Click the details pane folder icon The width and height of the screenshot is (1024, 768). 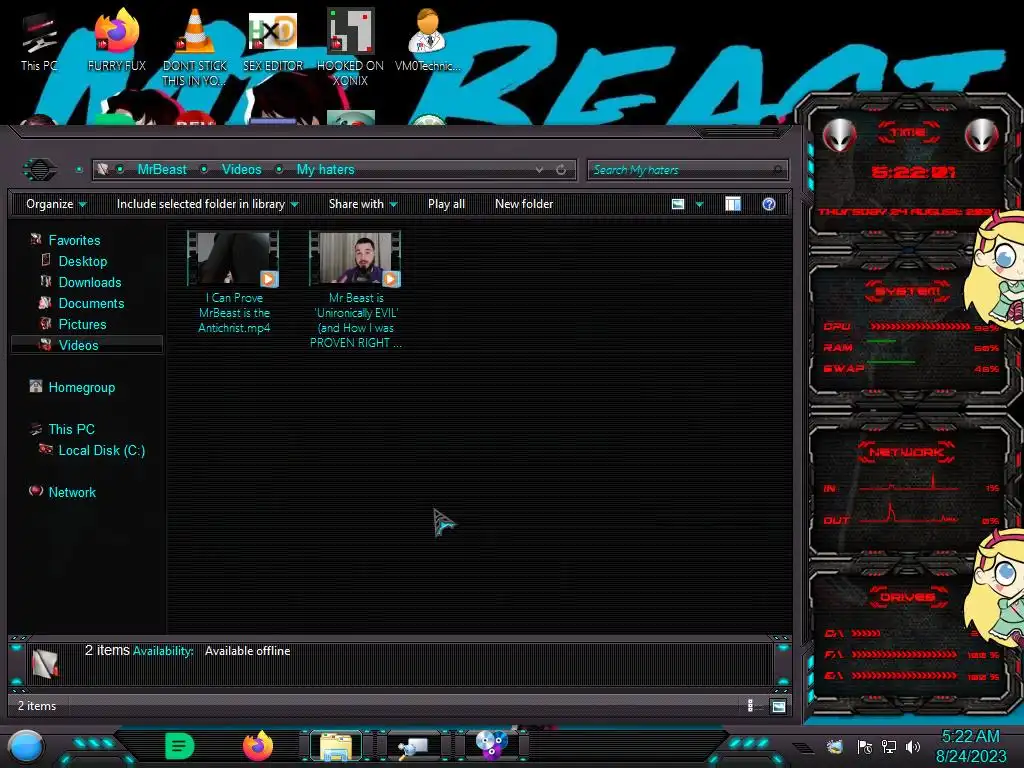tap(44, 664)
